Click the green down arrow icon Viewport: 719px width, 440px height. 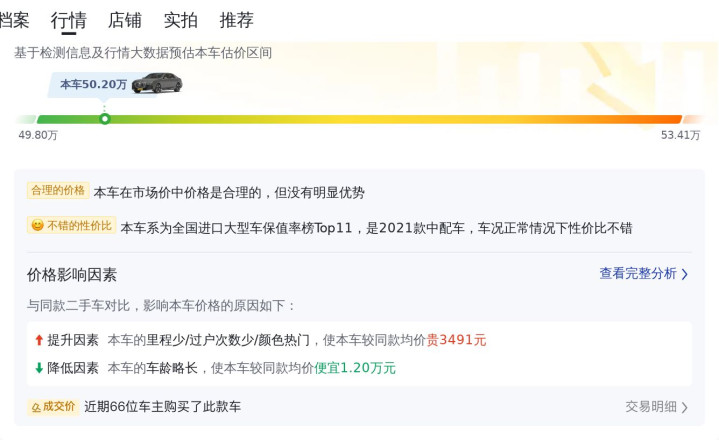point(39,368)
